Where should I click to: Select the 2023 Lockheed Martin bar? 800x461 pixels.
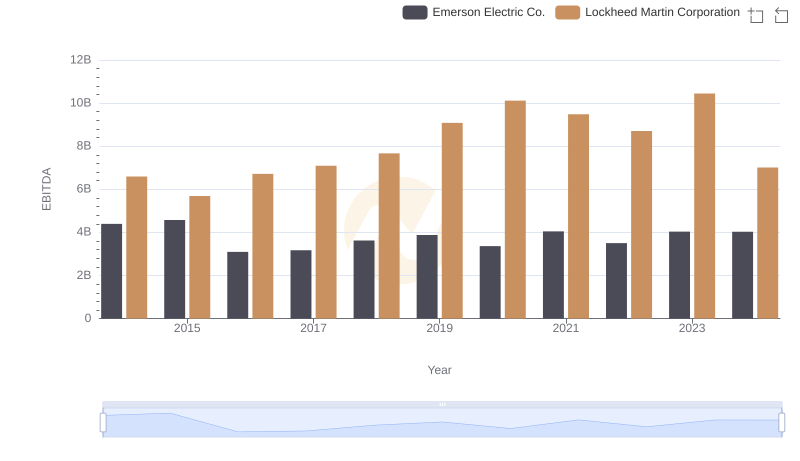[x=704, y=206]
